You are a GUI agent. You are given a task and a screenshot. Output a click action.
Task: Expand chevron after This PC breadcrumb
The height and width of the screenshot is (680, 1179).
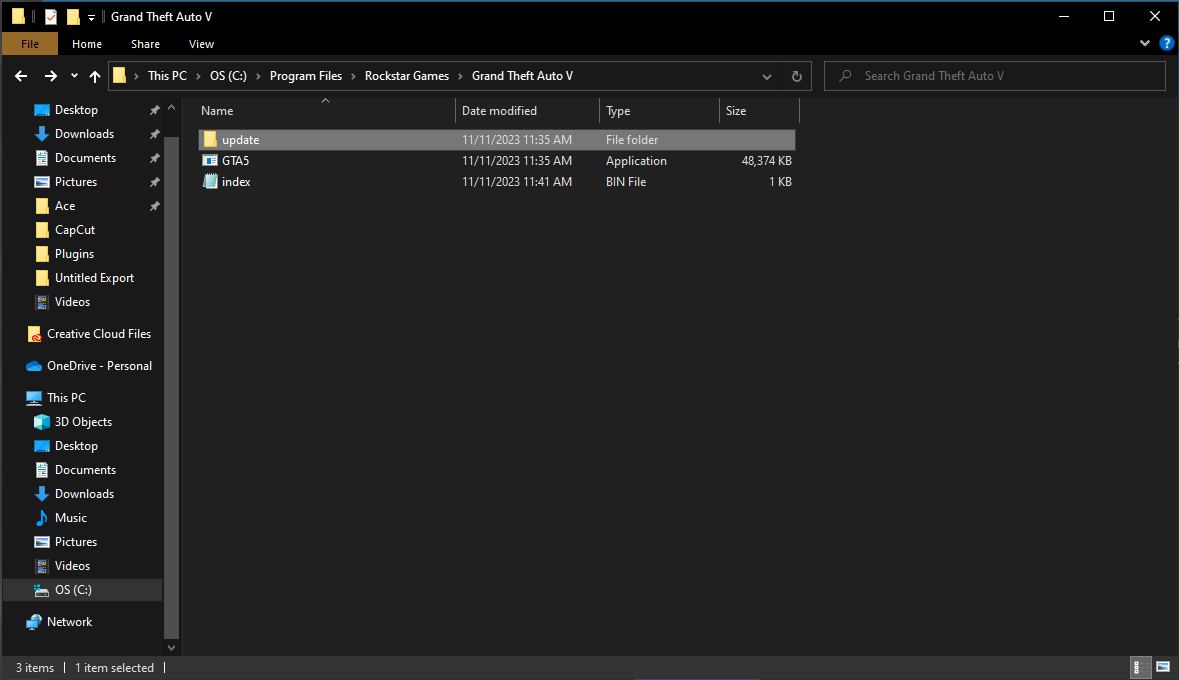[x=199, y=76]
